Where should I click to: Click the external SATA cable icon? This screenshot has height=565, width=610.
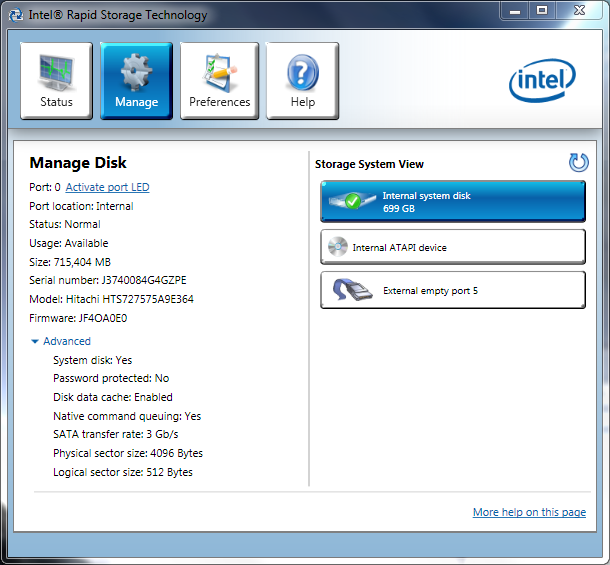[352, 290]
